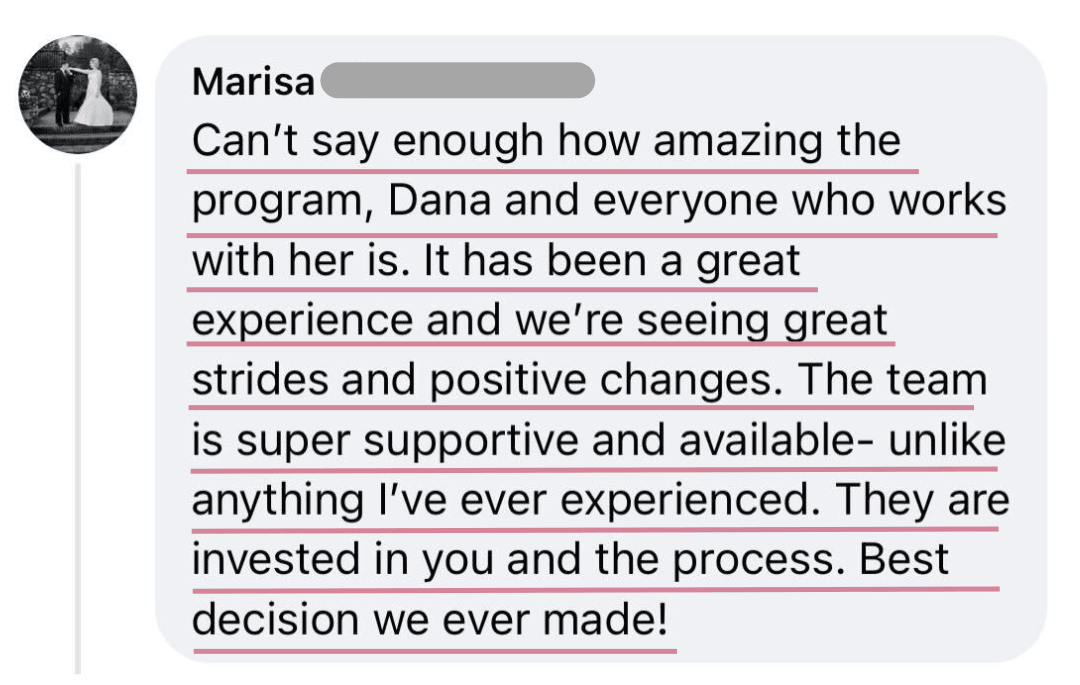Open Marisa's wedding profile picture
This screenshot has width=1080, height=685.
(x=78, y=95)
